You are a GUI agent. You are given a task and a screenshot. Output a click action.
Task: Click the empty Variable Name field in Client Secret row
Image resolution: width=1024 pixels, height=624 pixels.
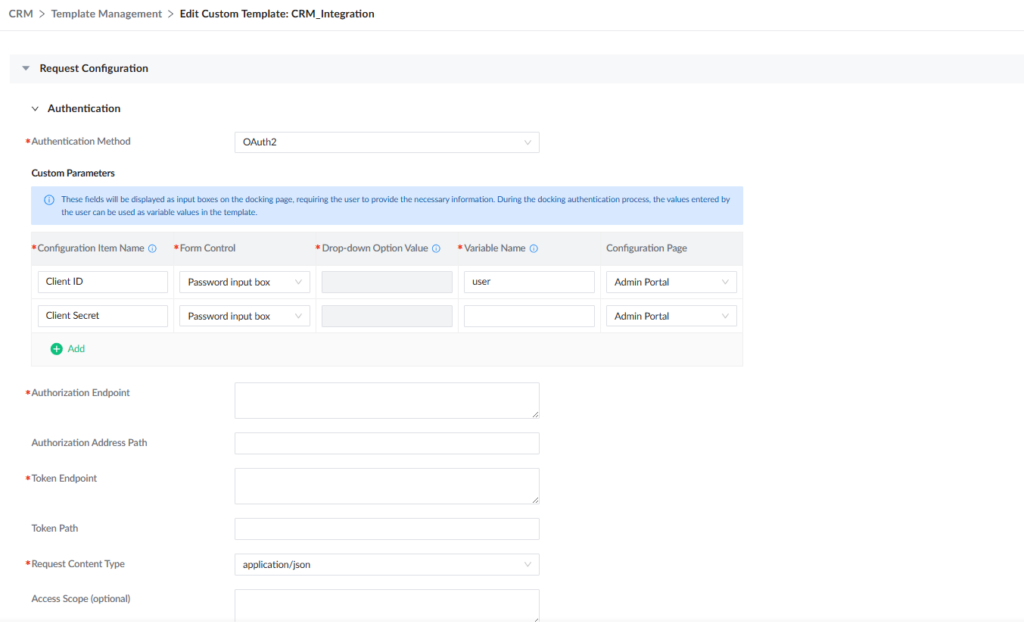tap(529, 316)
